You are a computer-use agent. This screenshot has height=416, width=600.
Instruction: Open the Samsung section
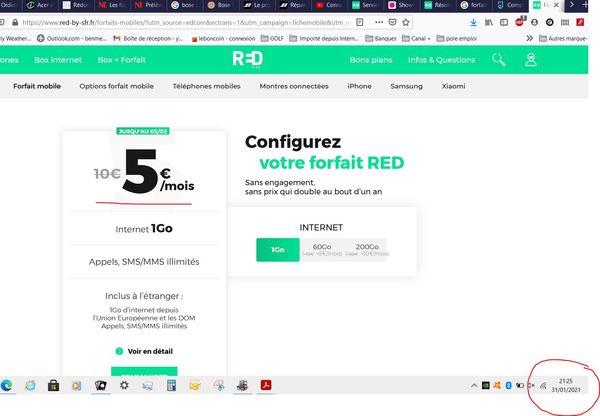(406, 86)
